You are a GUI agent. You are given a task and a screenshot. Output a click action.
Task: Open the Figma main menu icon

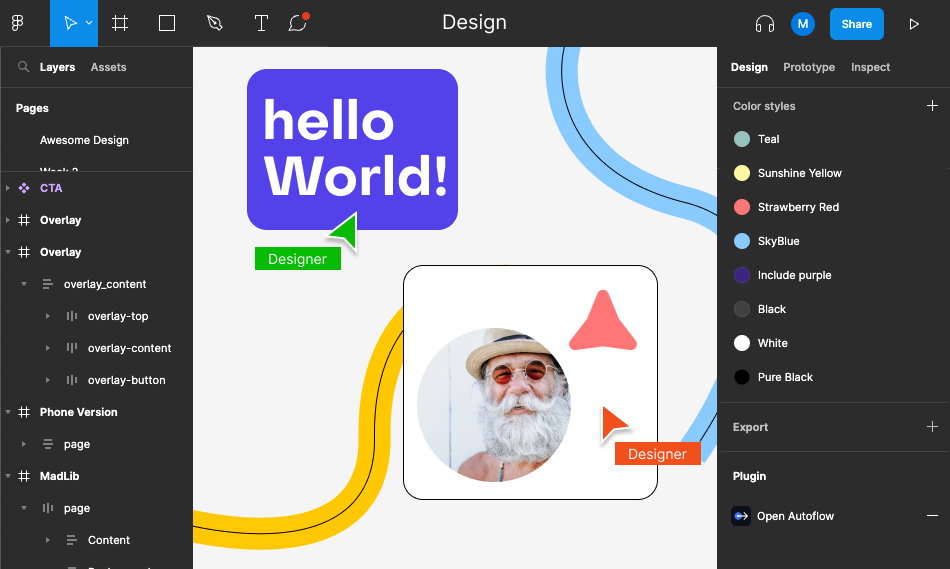coord(17,23)
